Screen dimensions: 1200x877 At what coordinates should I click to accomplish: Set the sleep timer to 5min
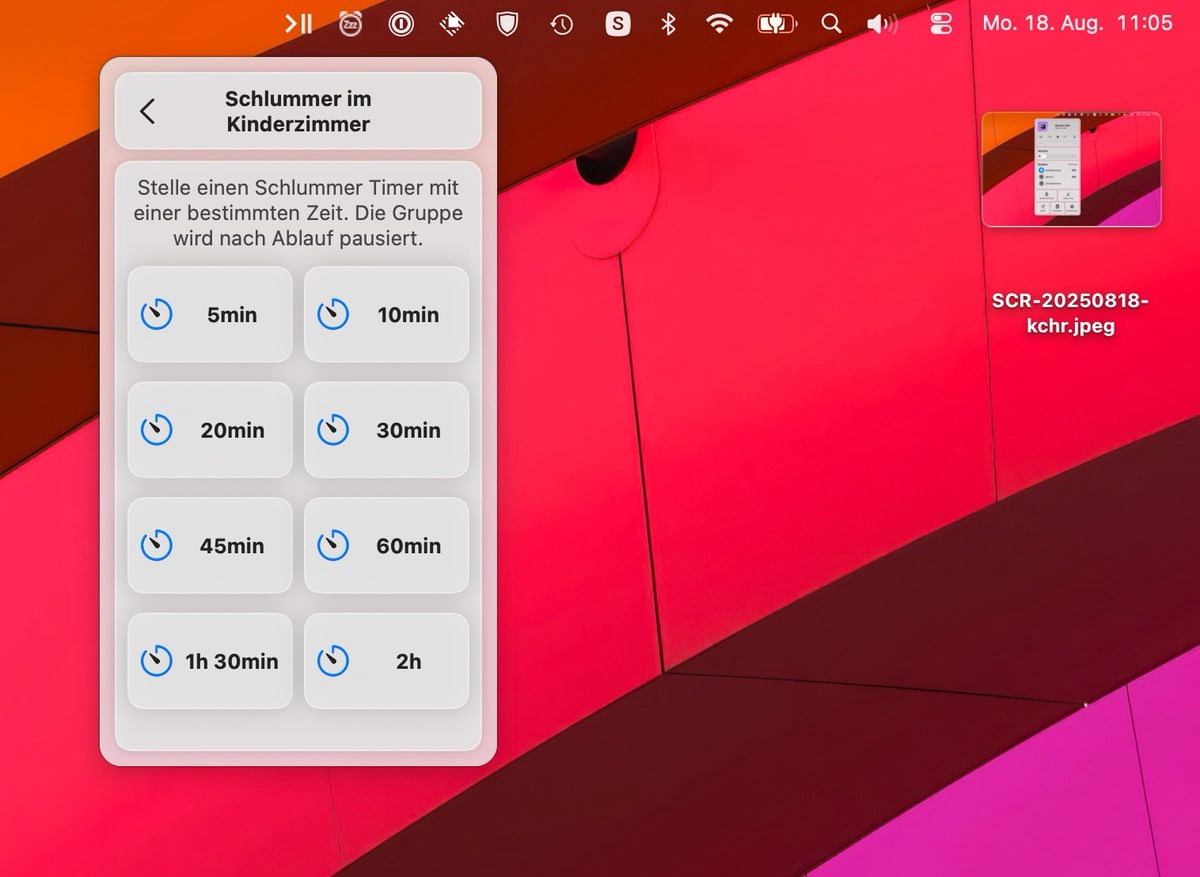210,315
